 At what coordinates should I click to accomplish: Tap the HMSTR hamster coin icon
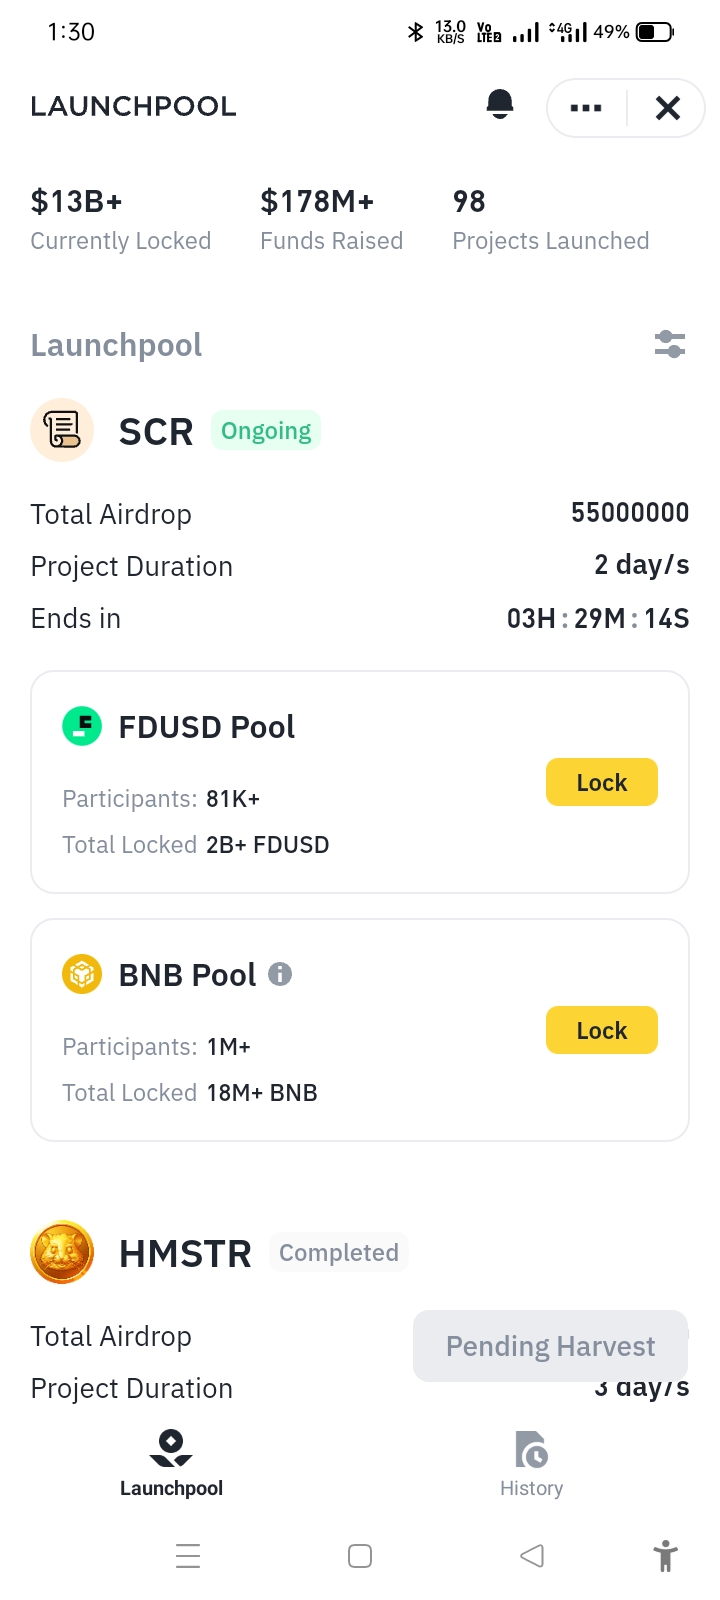tap(62, 1252)
